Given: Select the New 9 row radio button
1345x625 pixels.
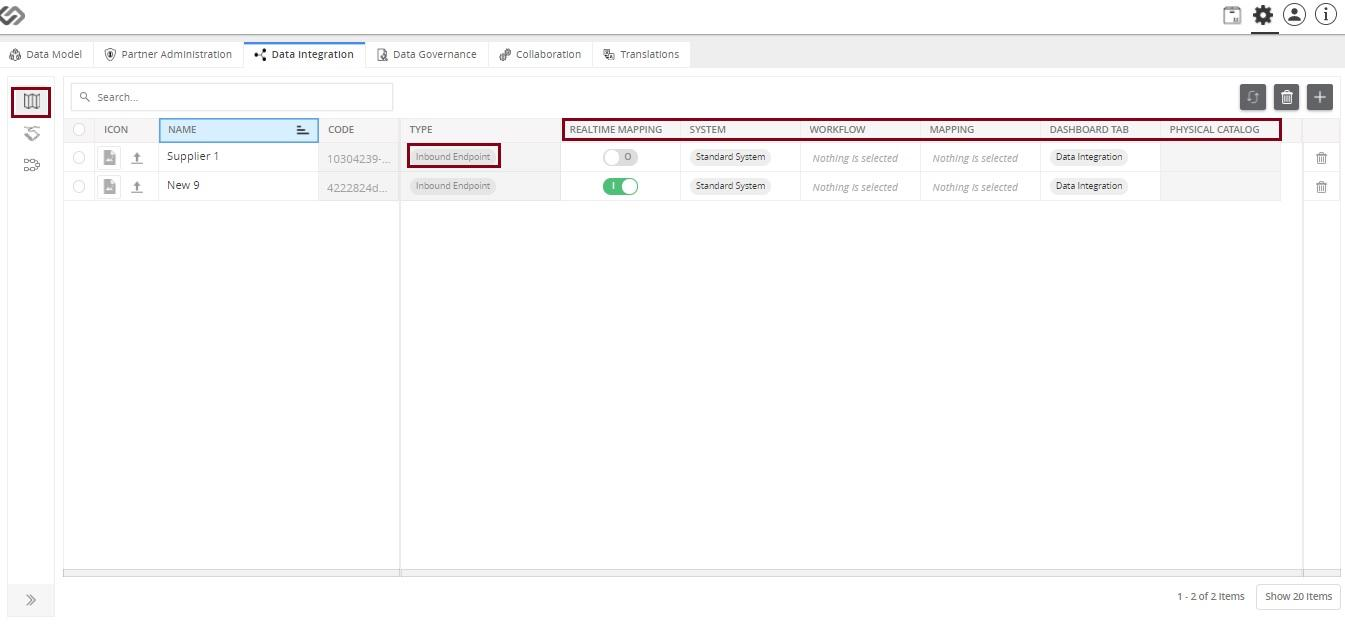Looking at the screenshot, I should pyautogui.click(x=79, y=187).
